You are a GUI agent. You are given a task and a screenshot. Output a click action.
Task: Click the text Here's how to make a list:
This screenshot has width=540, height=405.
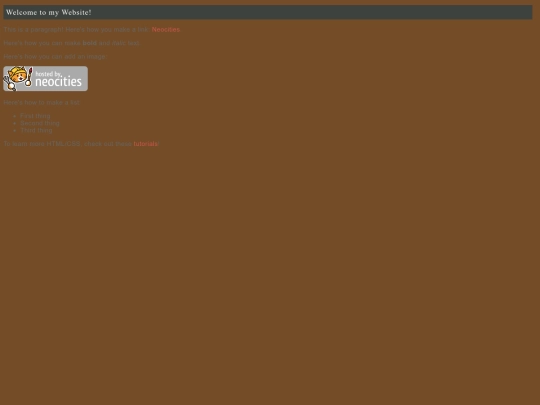(x=42, y=103)
